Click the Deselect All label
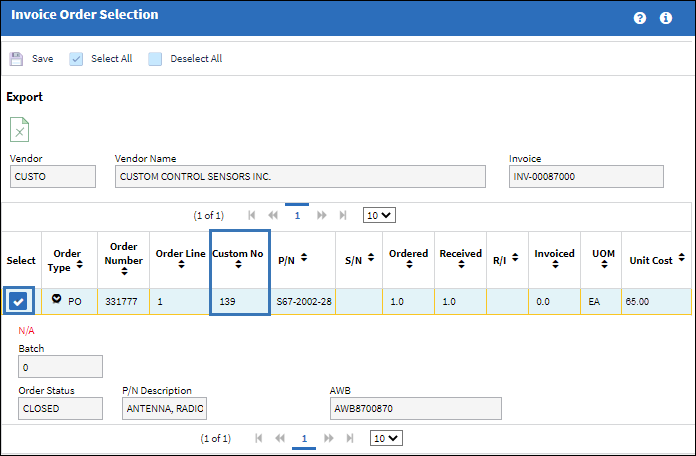This screenshot has height=456, width=696. click(196, 59)
